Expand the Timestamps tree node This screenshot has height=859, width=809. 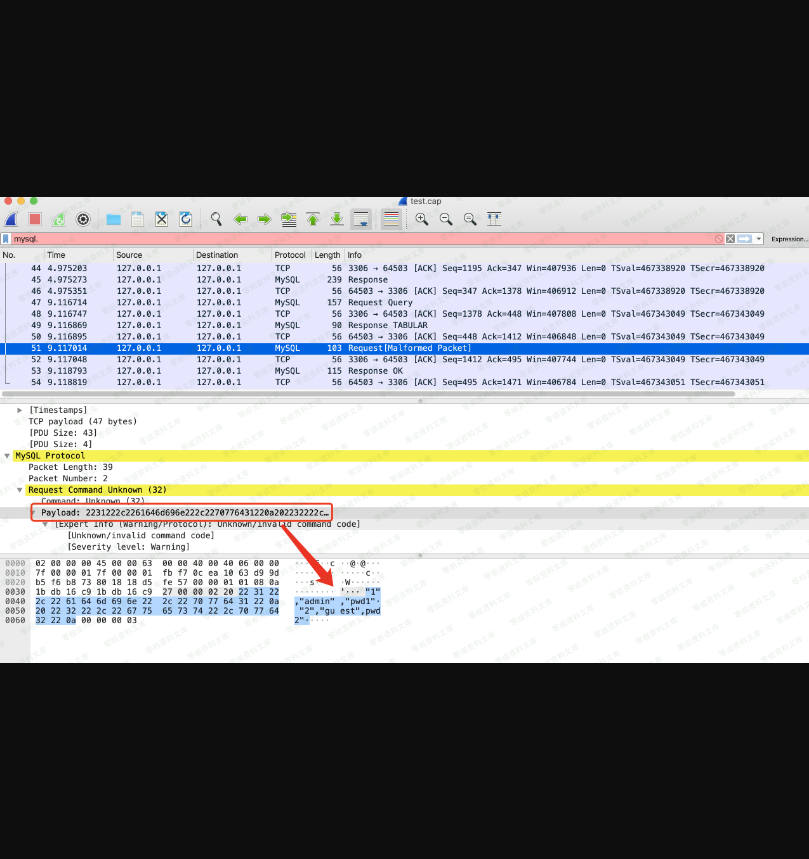pyautogui.click(x=19, y=410)
